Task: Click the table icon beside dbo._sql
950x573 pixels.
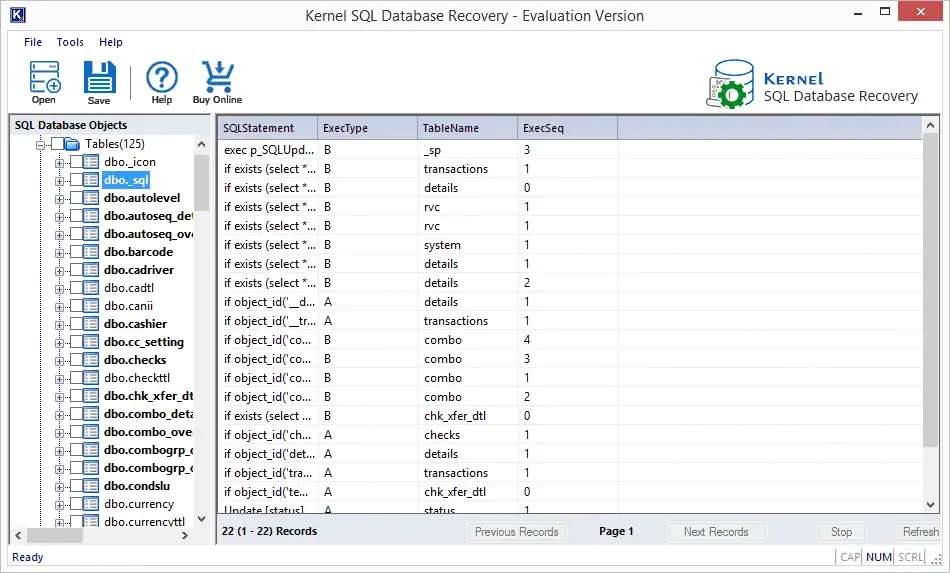Action: coord(91,180)
